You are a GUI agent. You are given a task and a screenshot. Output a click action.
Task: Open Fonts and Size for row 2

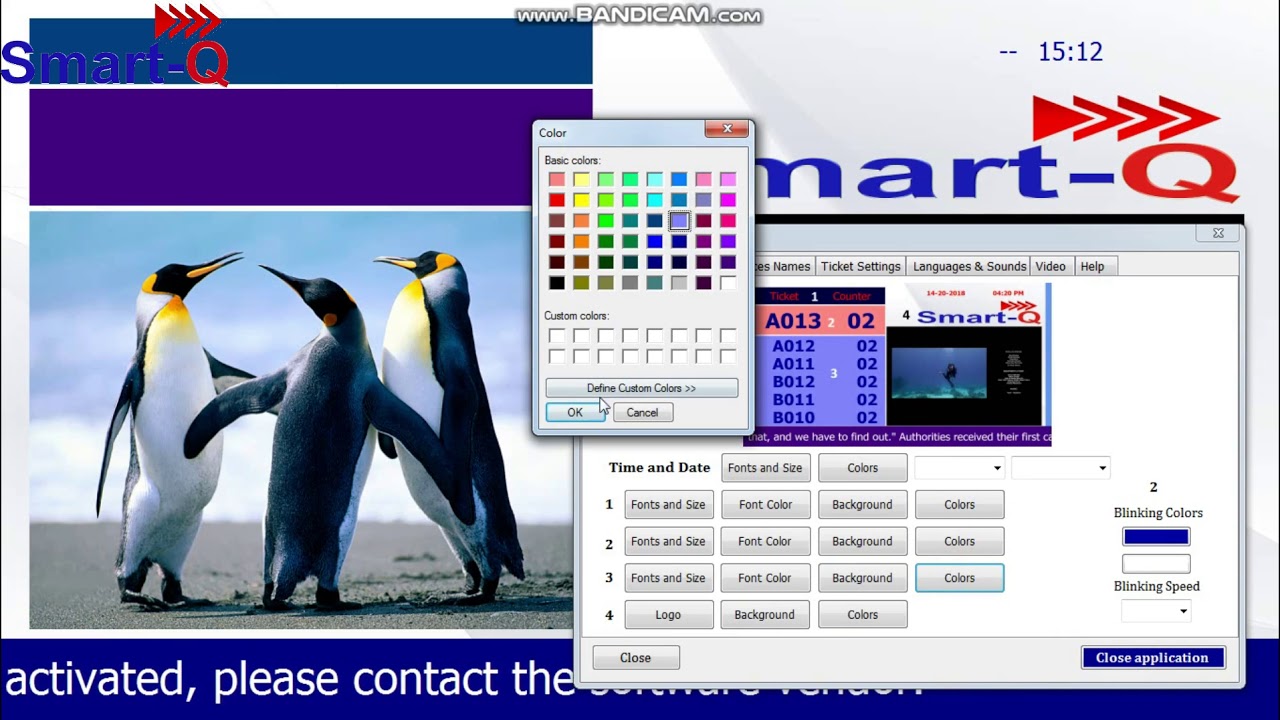click(668, 542)
